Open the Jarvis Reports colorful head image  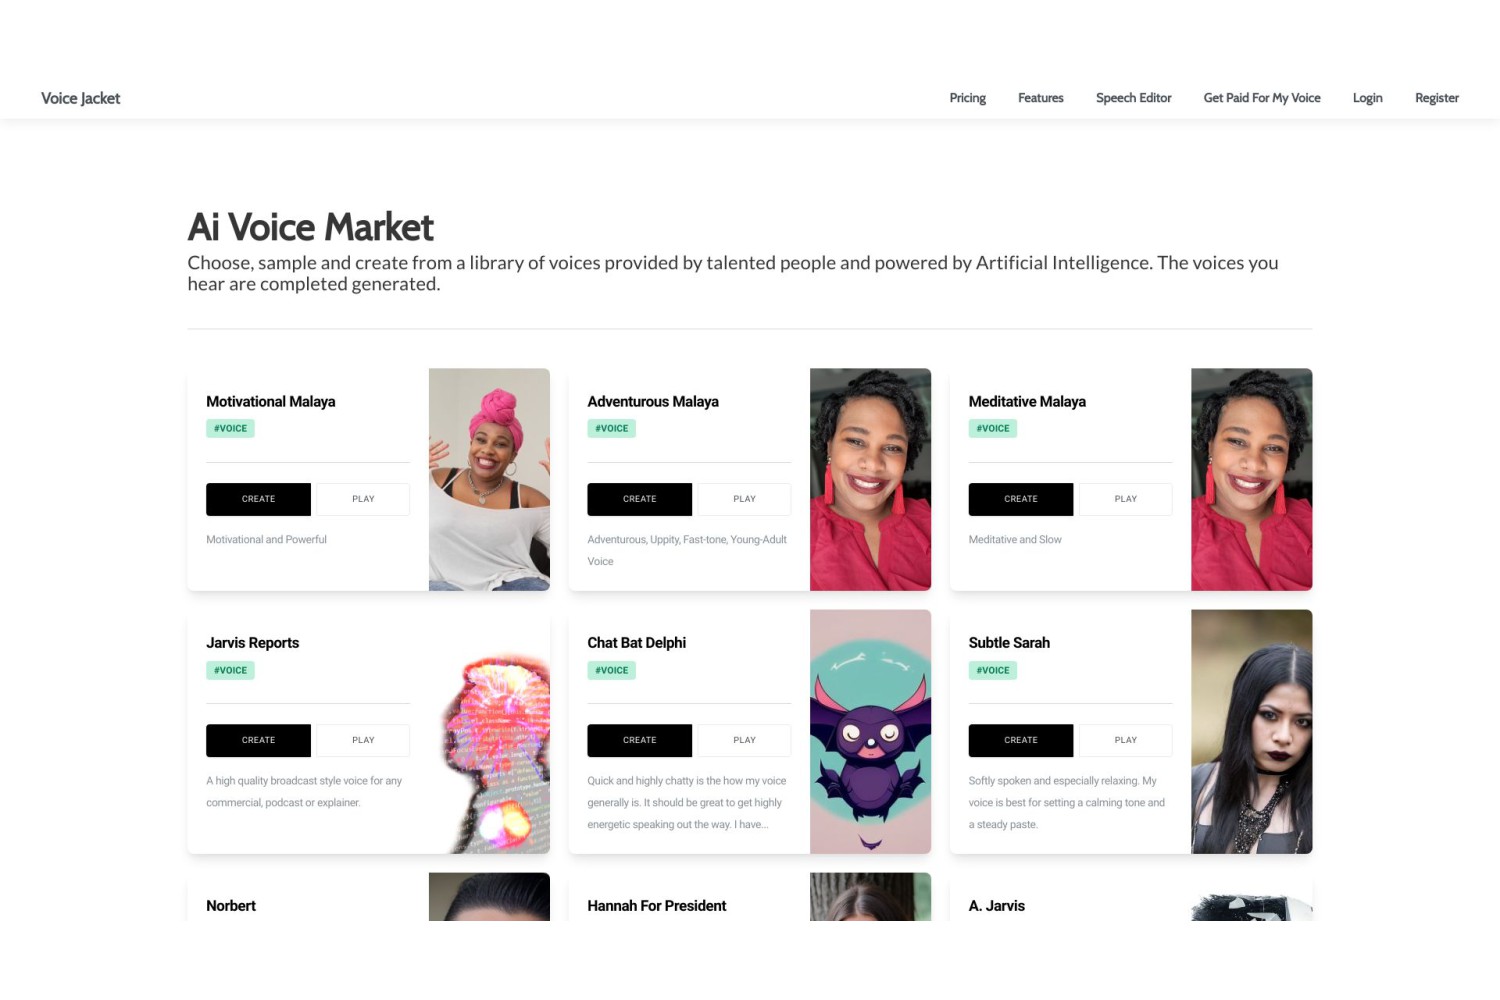[x=495, y=752]
